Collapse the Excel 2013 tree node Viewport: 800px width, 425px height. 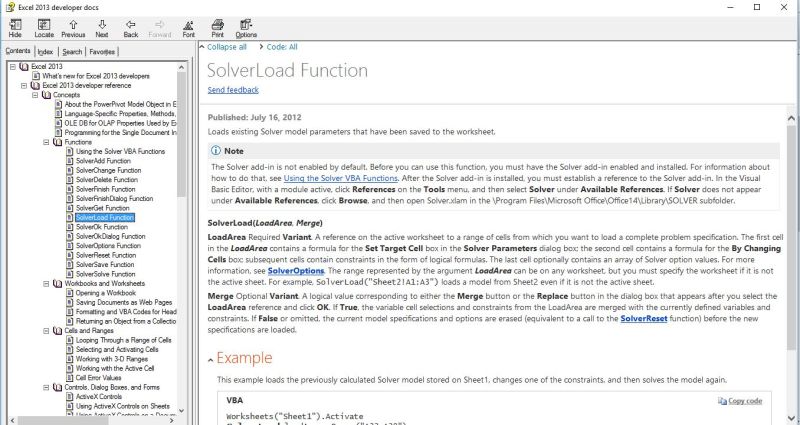[x=13, y=66]
